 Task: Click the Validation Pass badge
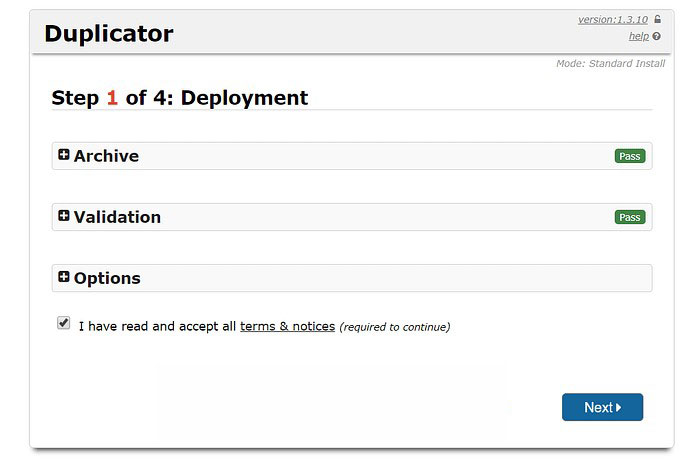click(630, 217)
